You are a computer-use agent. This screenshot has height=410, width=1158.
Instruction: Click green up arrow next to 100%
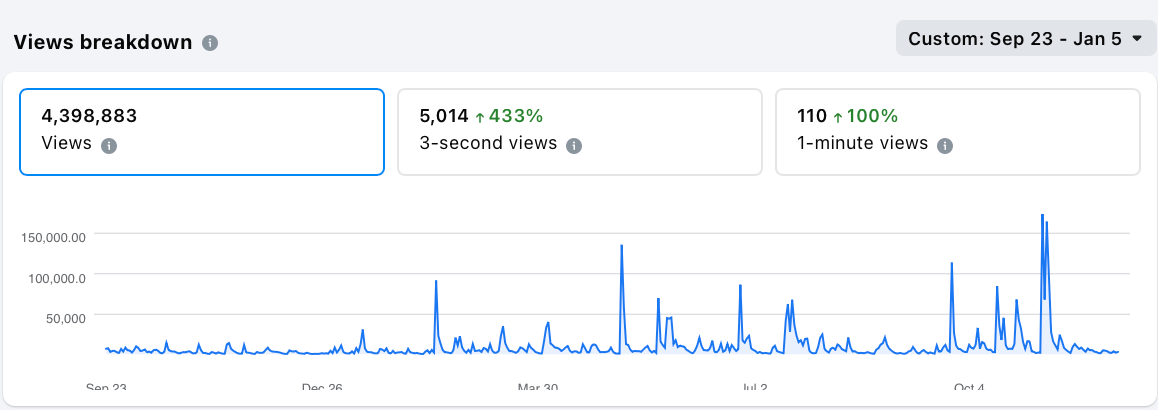click(x=838, y=117)
